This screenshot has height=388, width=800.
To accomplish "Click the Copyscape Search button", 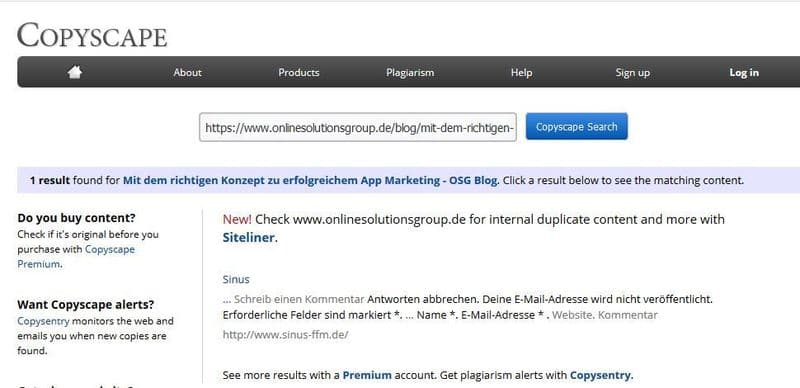I will [577, 127].
